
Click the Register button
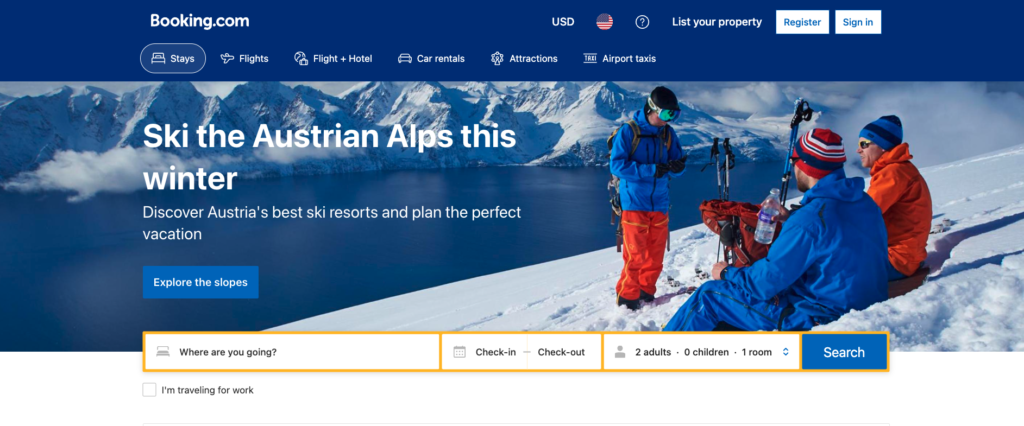(x=802, y=22)
